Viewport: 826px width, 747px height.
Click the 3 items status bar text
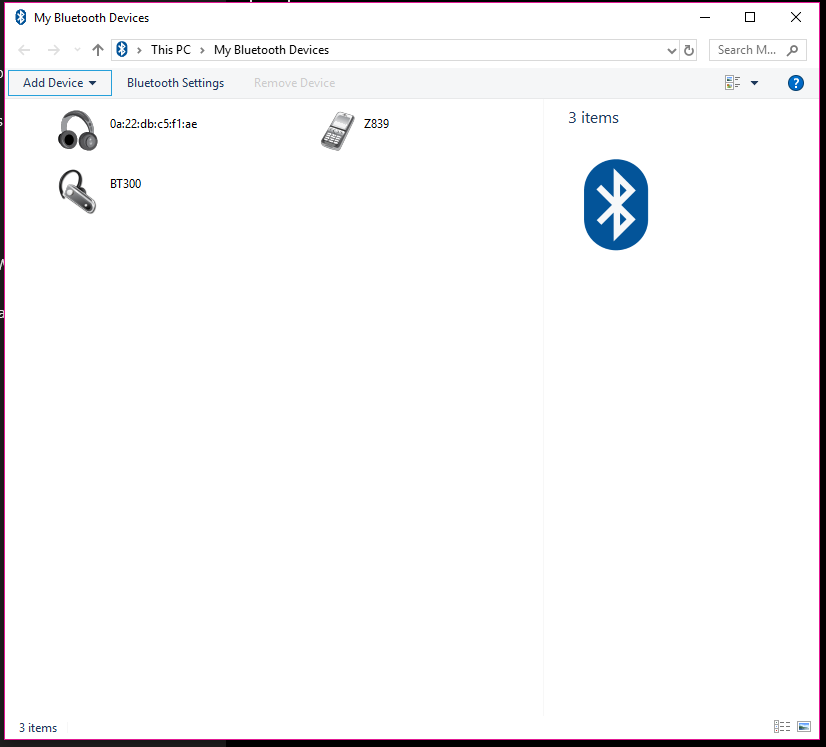tap(38, 728)
